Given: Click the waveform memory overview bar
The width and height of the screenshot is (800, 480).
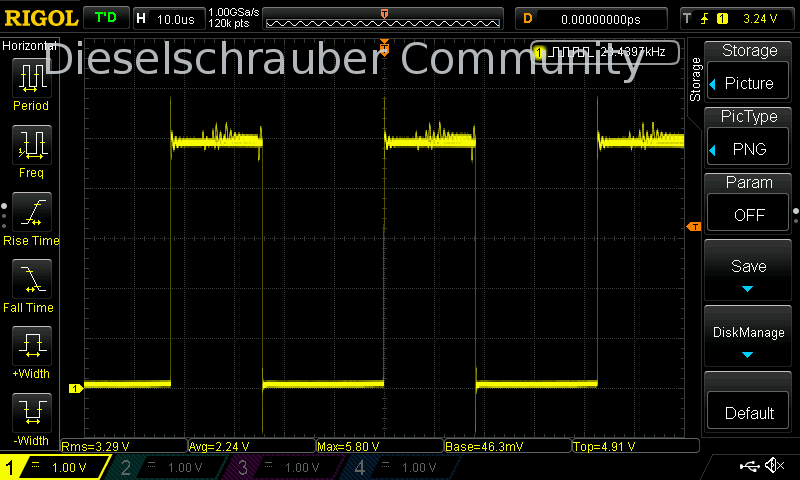Looking at the screenshot, I should tap(383, 19).
